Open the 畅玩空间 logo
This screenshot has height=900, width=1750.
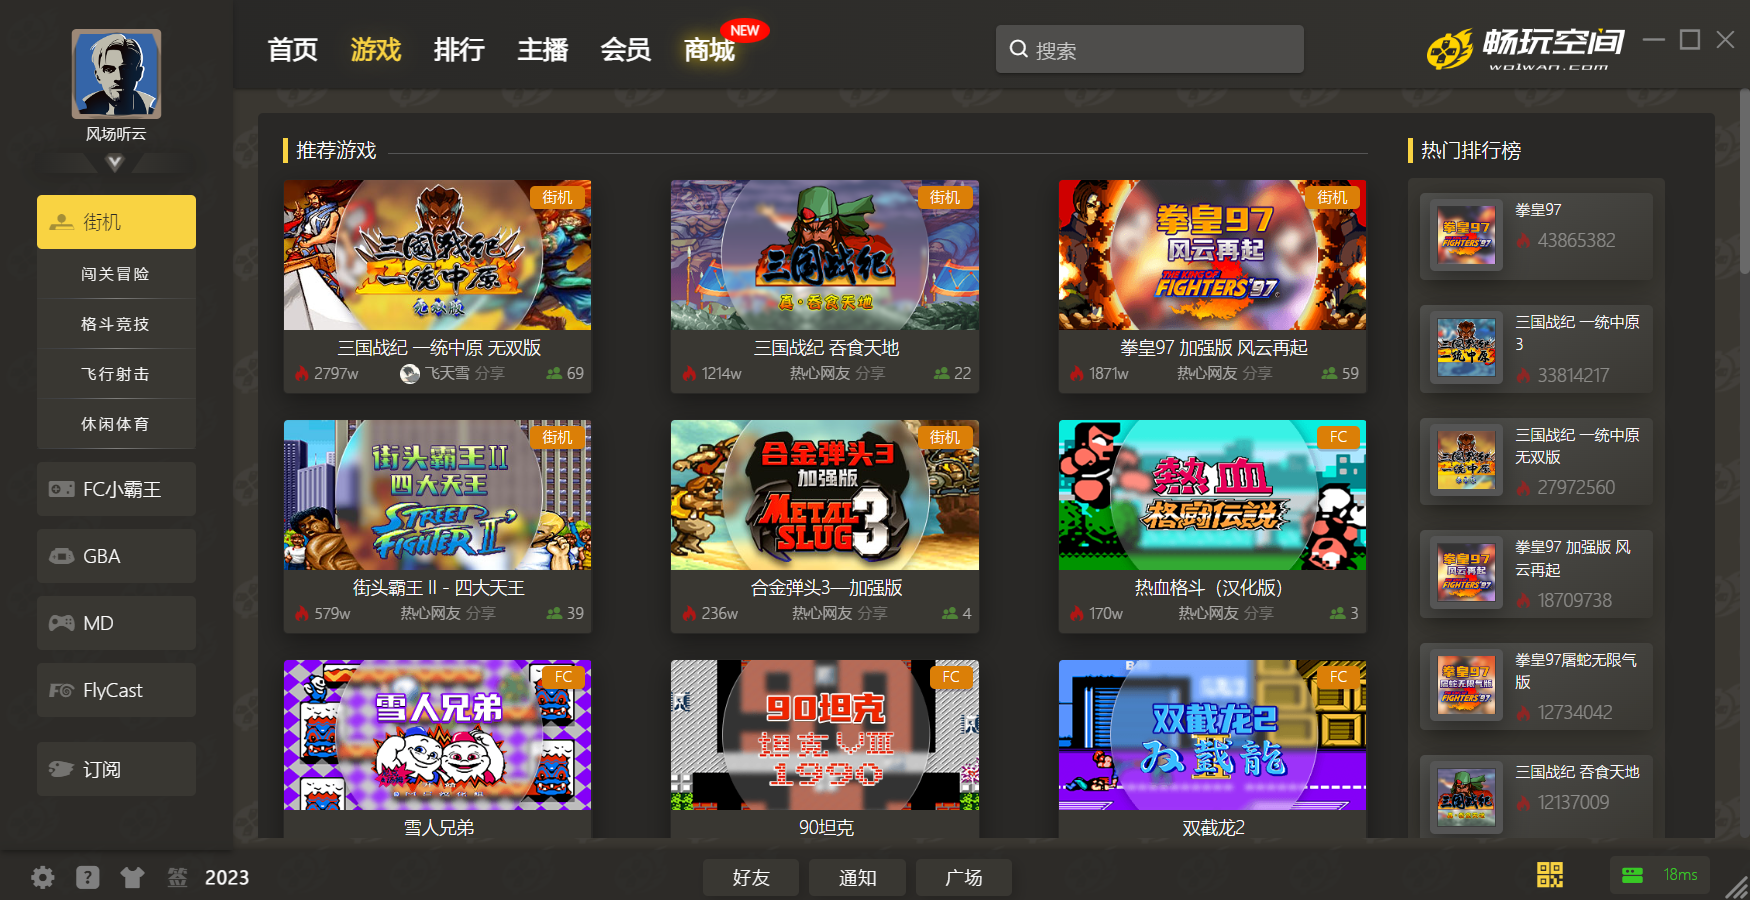pyautogui.click(x=1525, y=48)
